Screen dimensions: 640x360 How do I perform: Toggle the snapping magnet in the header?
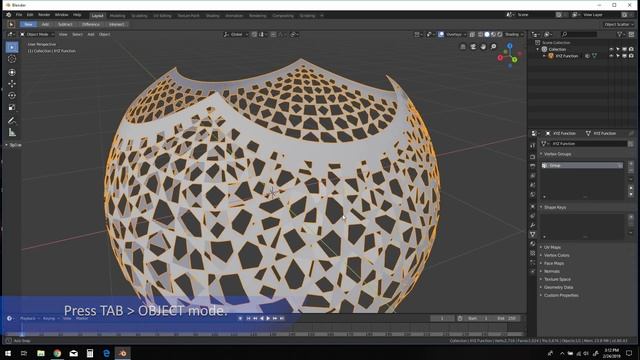click(254, 34)
